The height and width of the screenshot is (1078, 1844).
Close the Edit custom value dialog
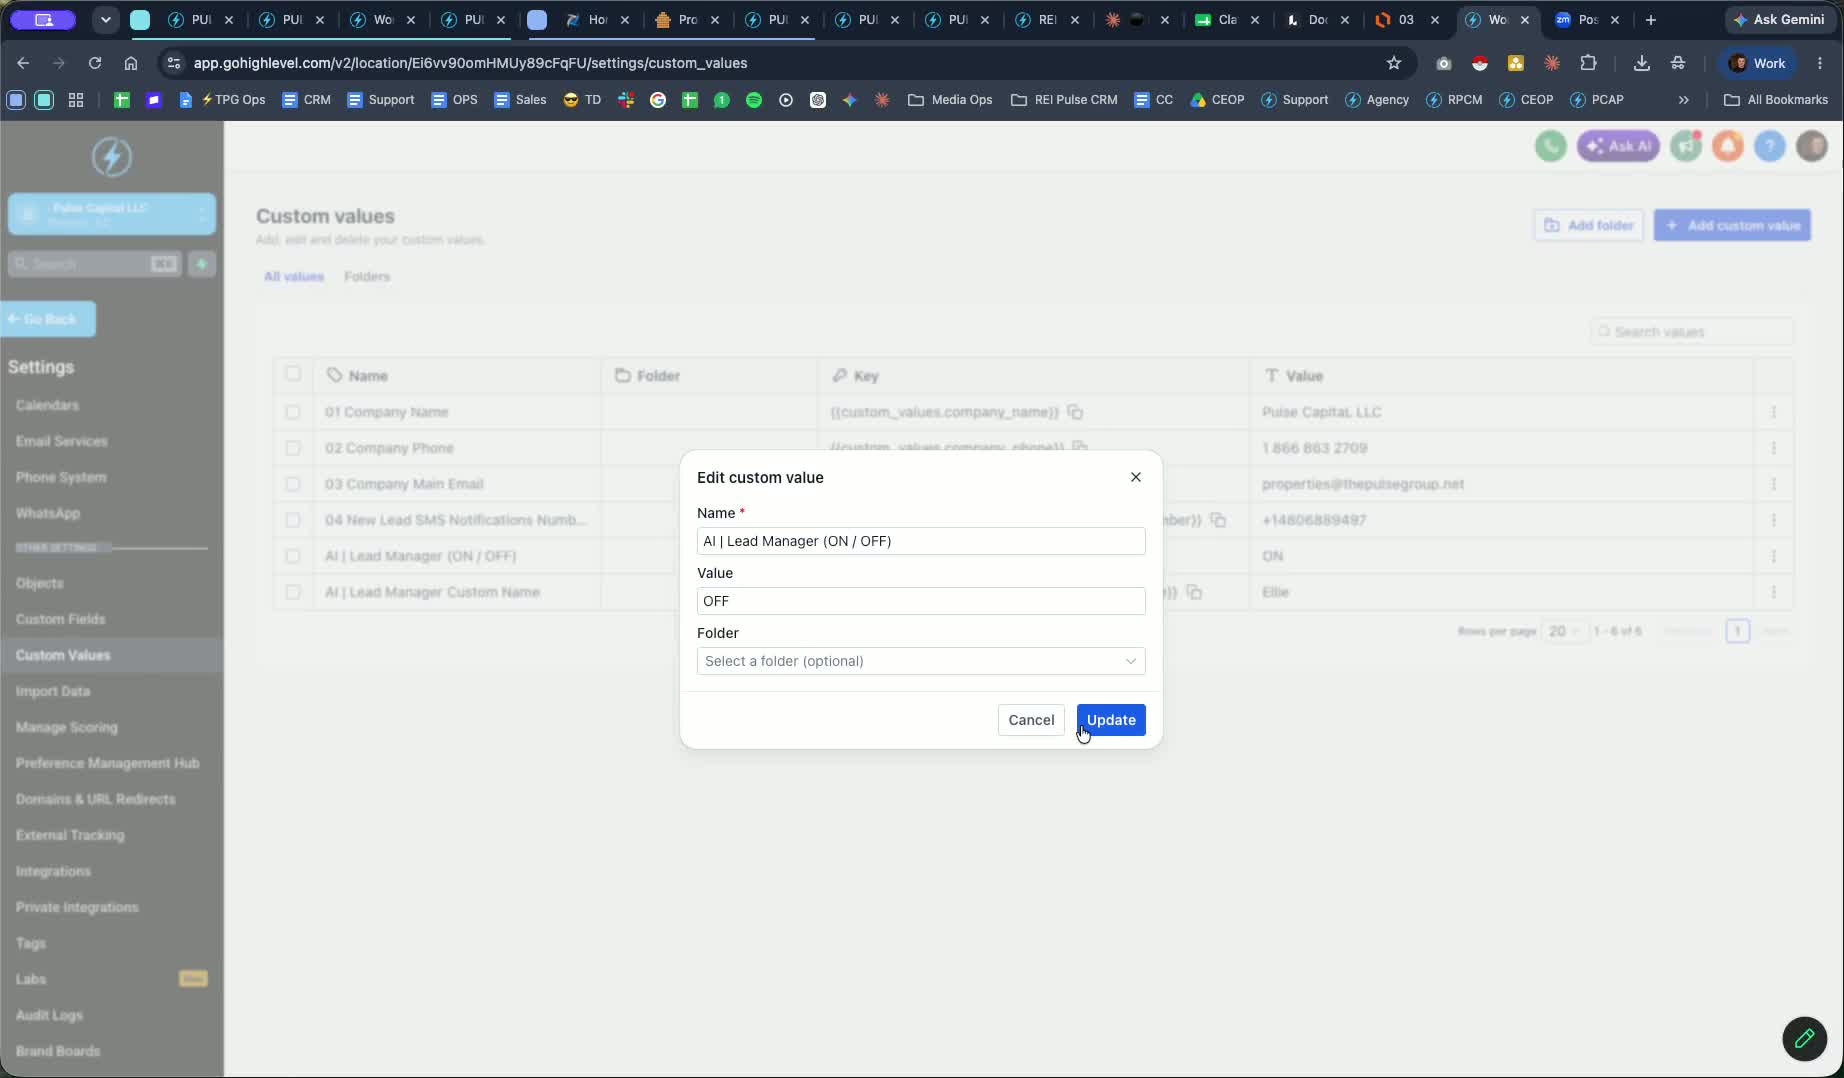[1136, 477]
